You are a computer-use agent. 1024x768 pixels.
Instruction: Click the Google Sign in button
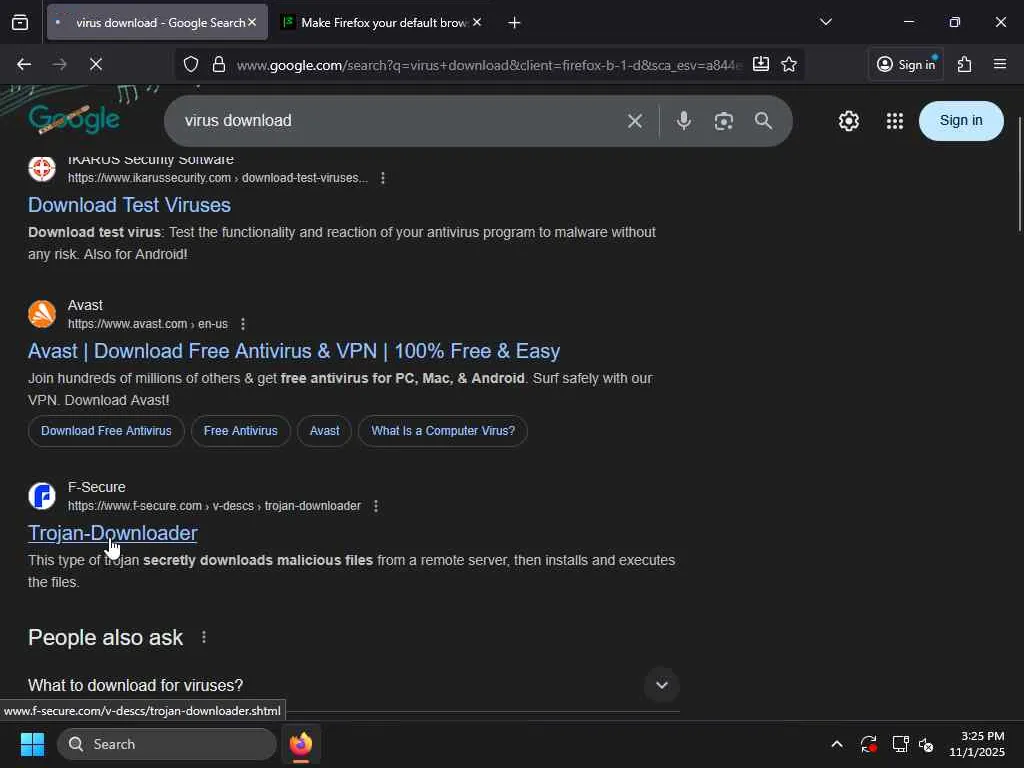click(961, 121)
